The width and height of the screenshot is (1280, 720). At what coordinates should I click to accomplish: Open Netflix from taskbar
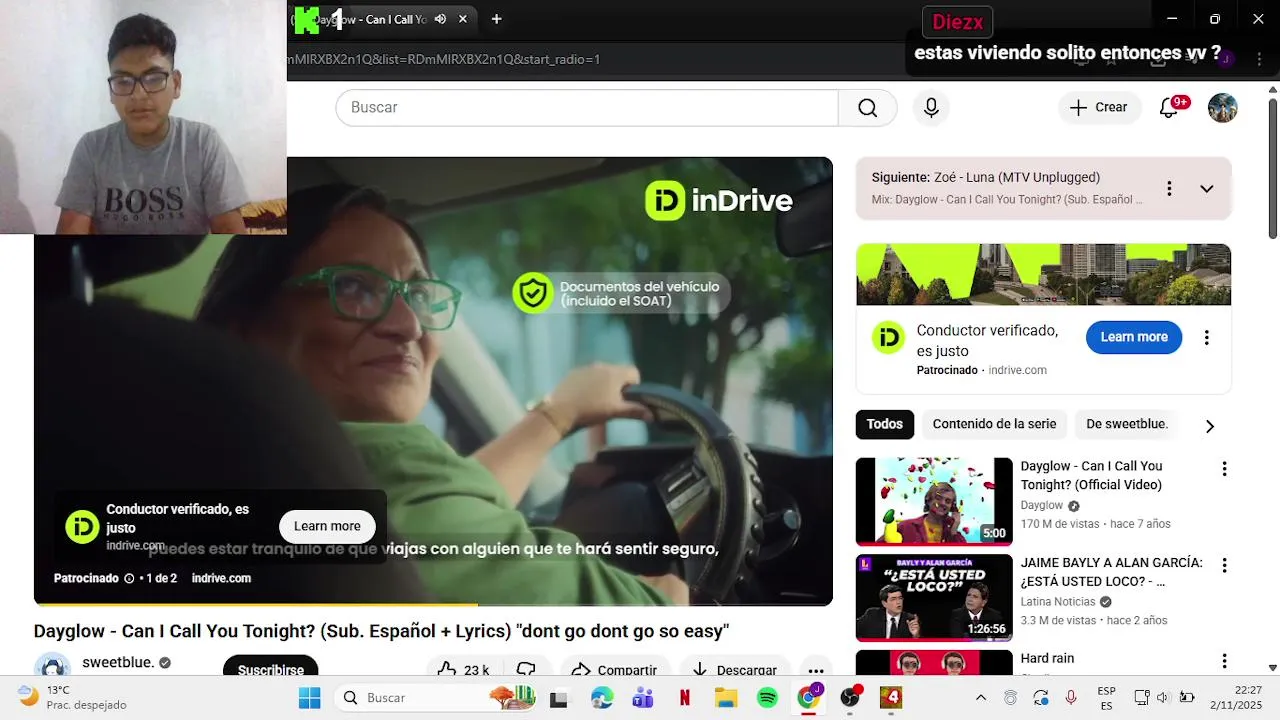coord(684,697)
